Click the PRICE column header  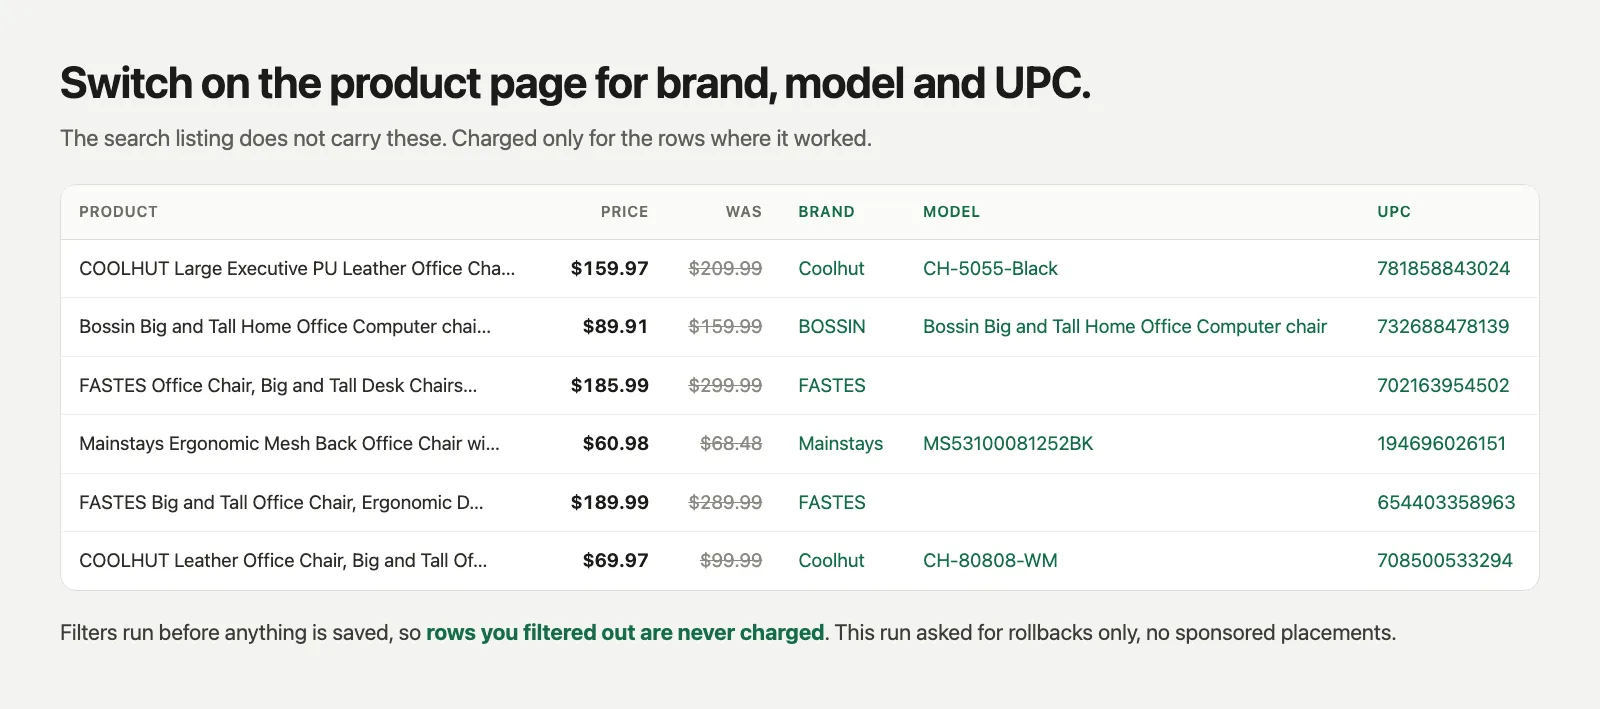pos(624,212)
